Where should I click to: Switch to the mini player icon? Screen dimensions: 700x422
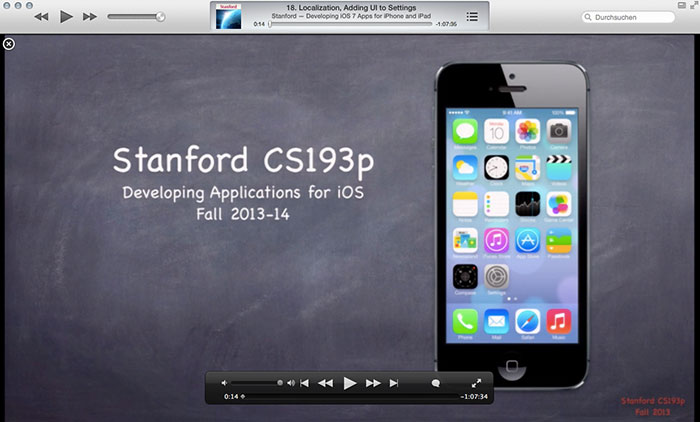(682, 5)
